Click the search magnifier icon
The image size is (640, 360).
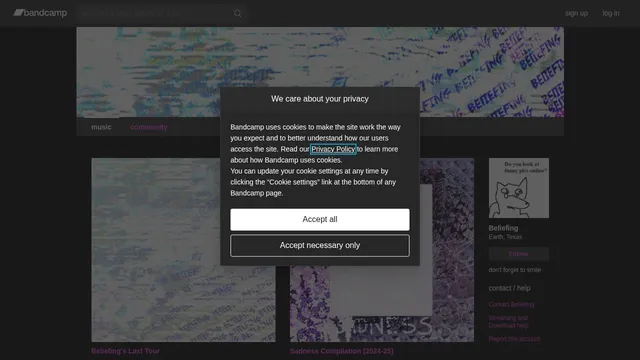pyautogui.click(x=238, y=13)
